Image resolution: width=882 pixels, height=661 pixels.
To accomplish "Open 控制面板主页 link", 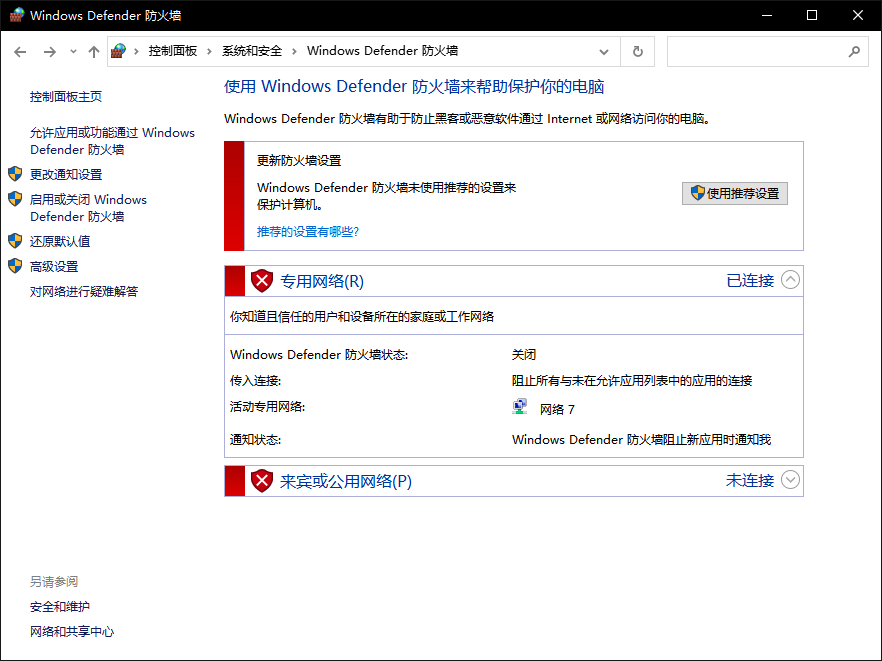I will [x=66, y=97].
